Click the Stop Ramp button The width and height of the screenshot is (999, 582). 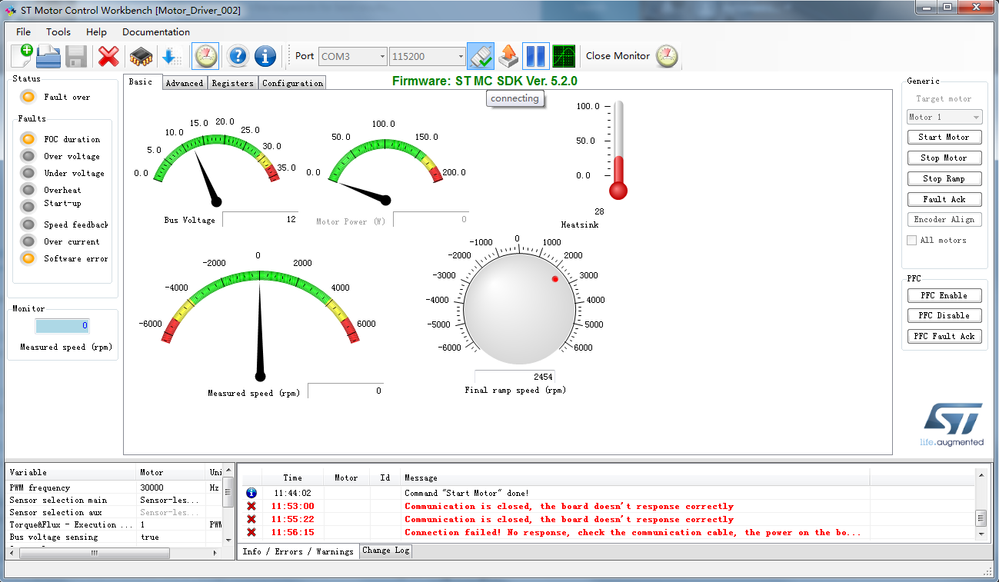944,178
